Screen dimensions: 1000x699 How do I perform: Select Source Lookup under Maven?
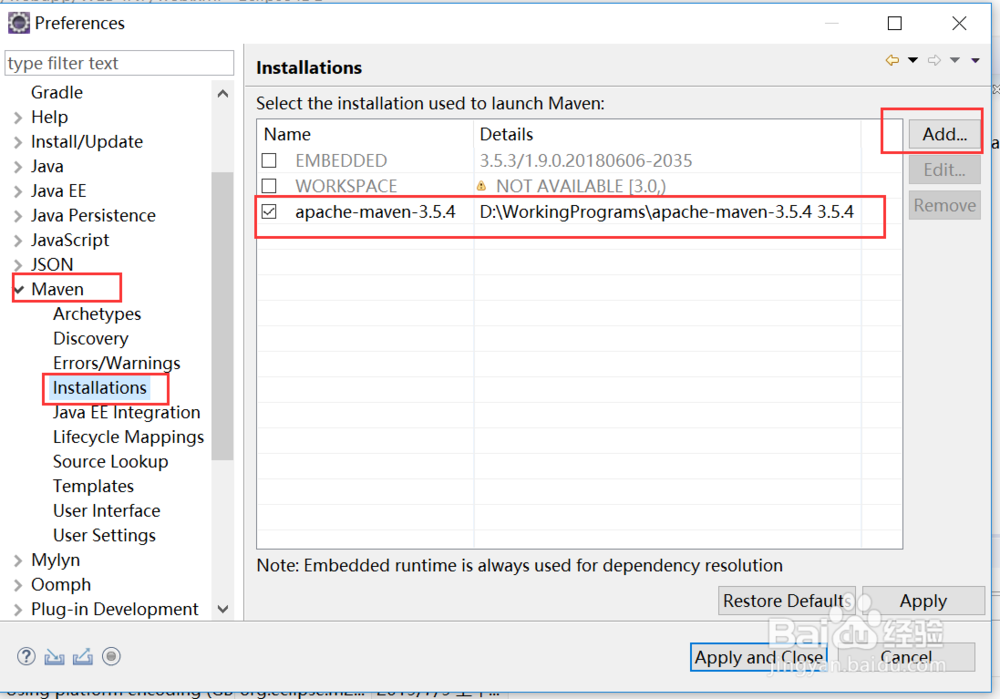tap(110, 462)
